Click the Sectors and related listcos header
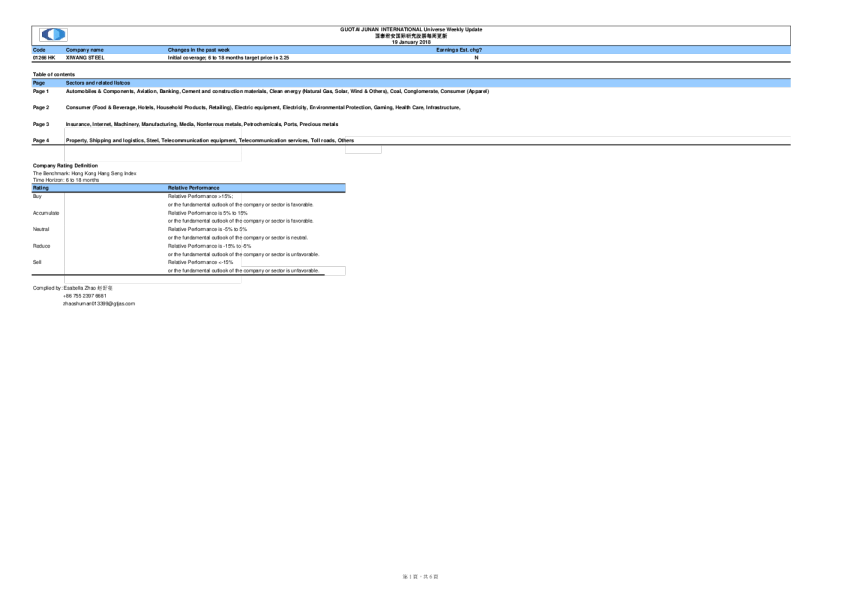The width and height of the screenshot is (842, 595). pos(98,83)
